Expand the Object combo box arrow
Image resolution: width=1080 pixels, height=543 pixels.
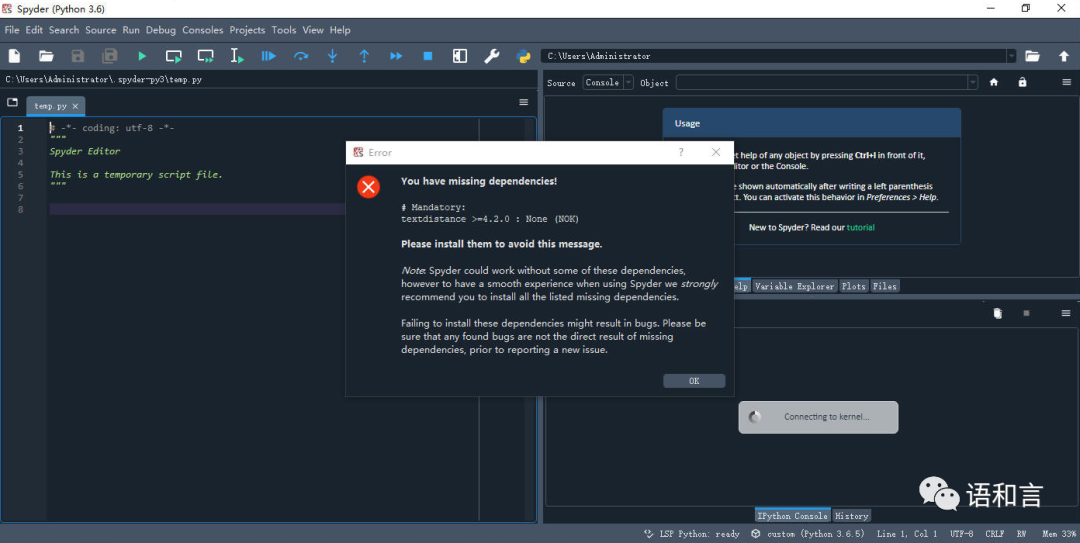click(x=973, y=83)
